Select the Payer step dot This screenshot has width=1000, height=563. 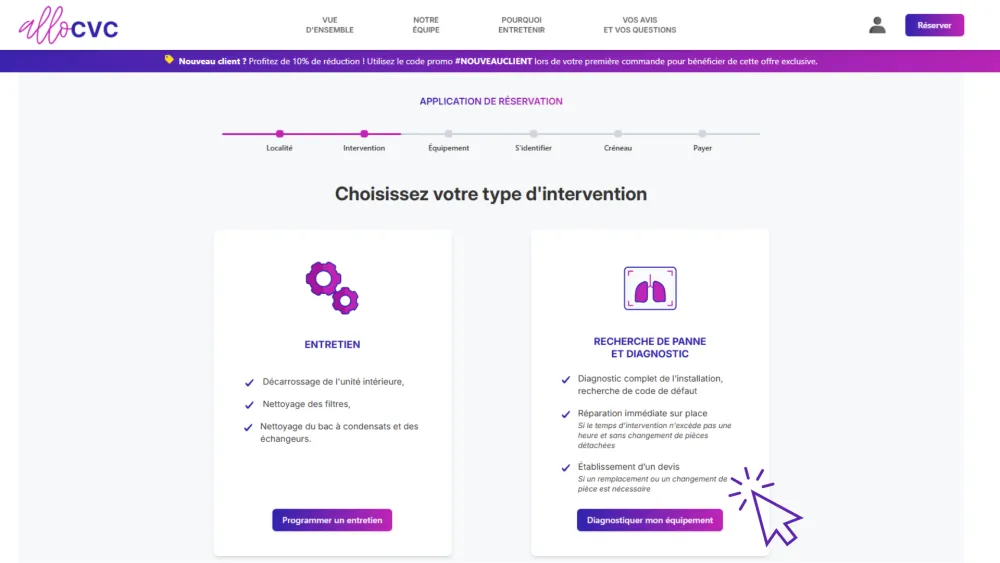coord(702,134)
